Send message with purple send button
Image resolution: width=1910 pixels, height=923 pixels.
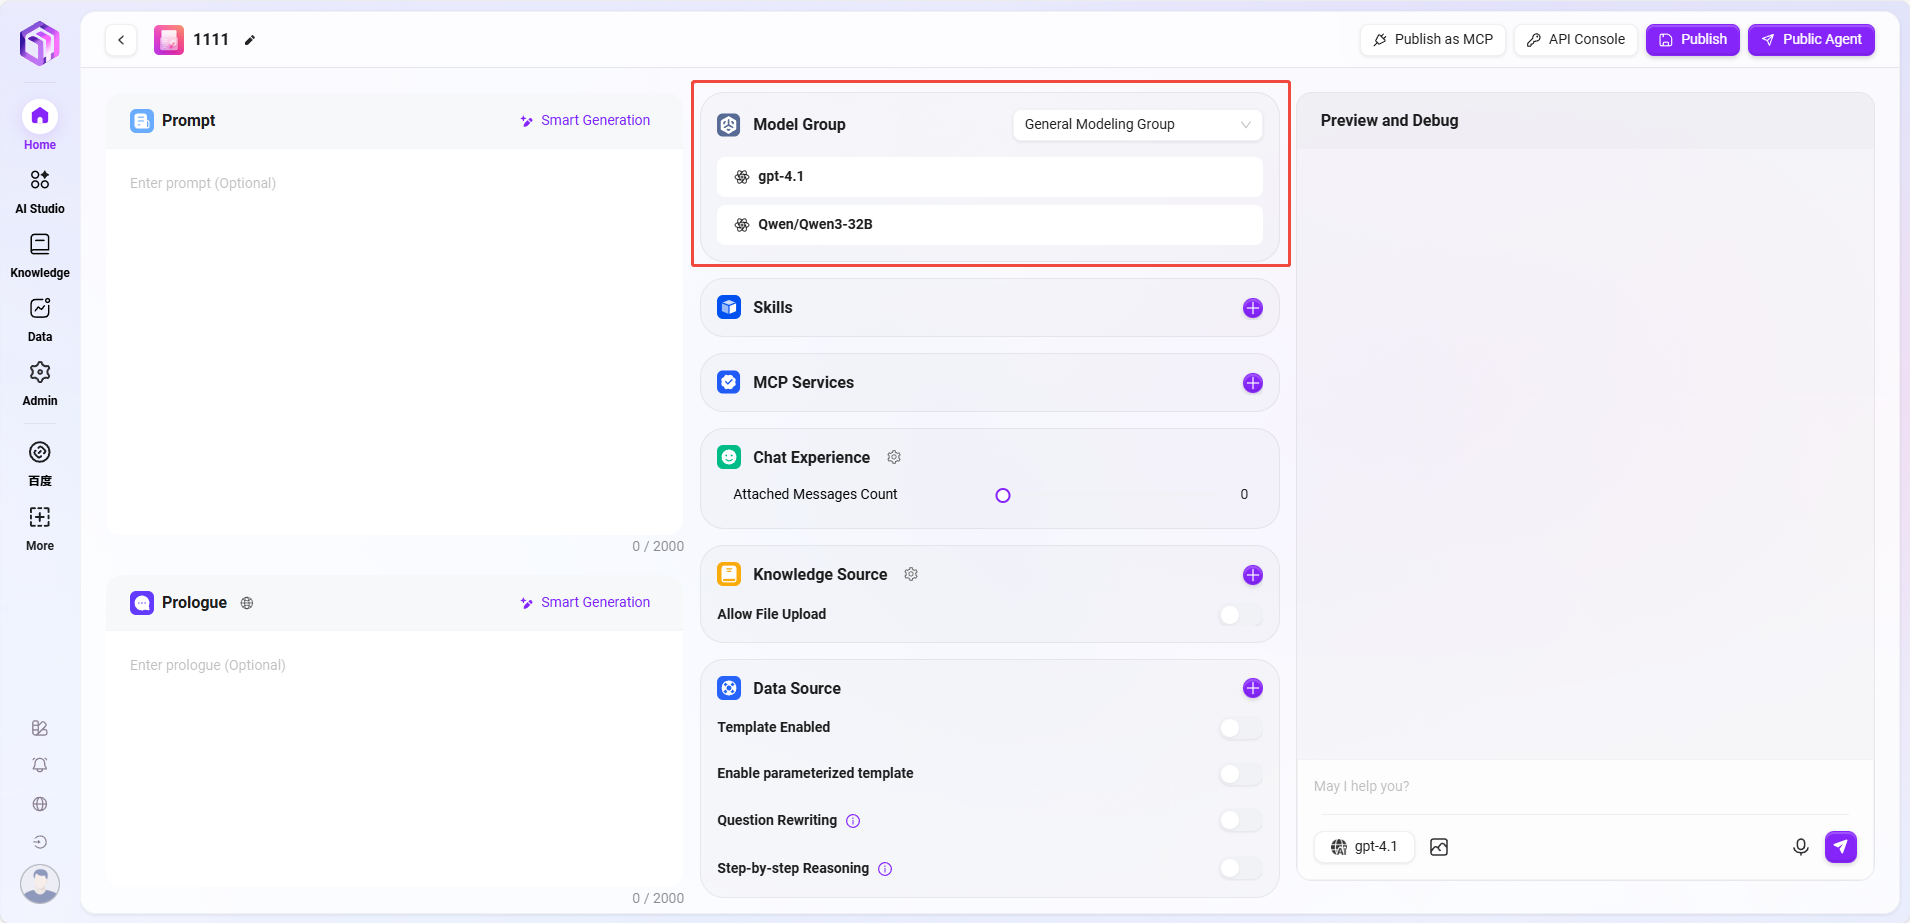(1840, 847)
